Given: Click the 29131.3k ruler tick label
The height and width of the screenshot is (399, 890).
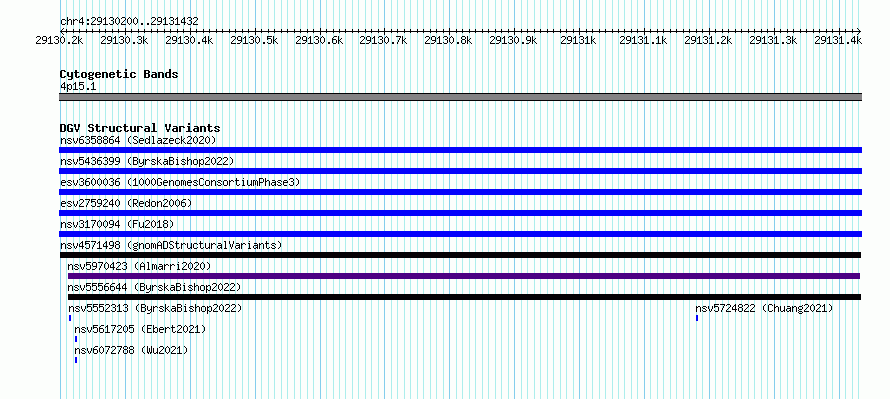Looking at the screenshot, I should click(x=773, y=40).
